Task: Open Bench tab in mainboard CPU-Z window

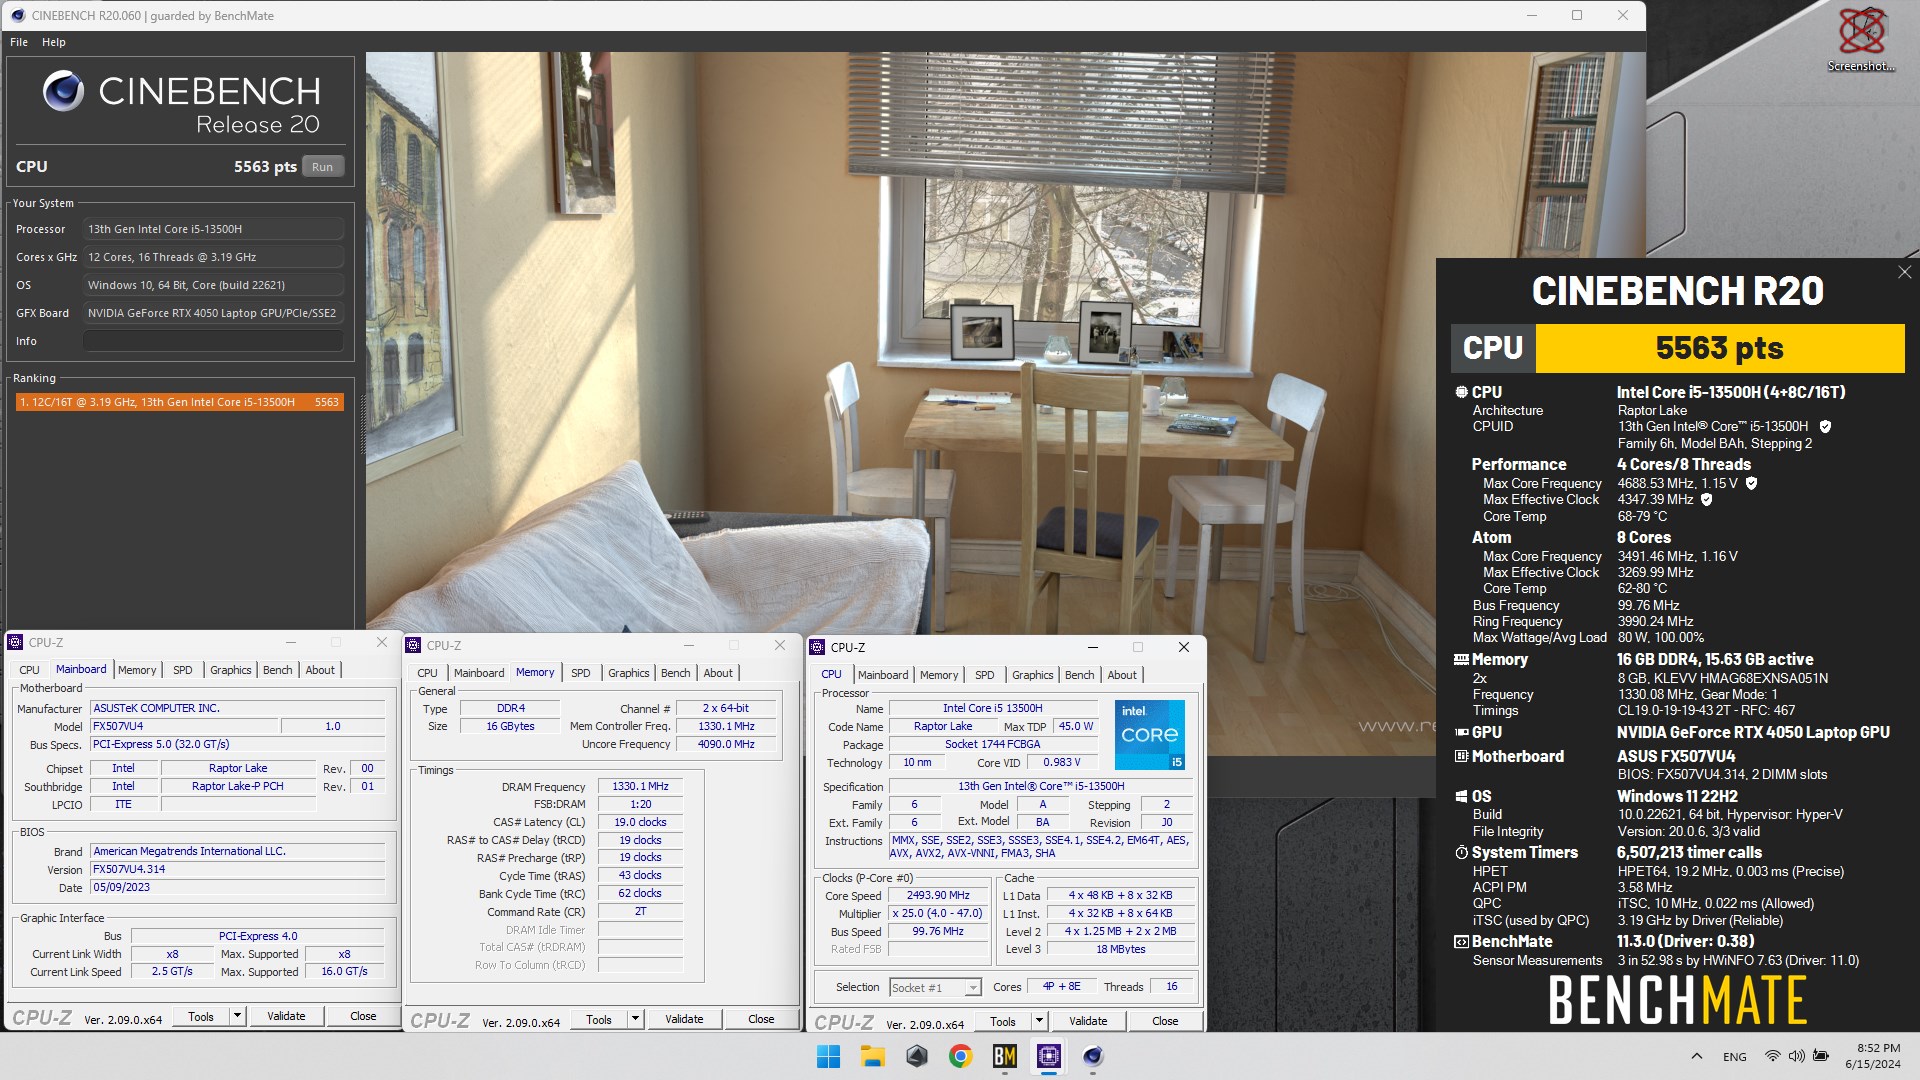Action: coord(278,670)
